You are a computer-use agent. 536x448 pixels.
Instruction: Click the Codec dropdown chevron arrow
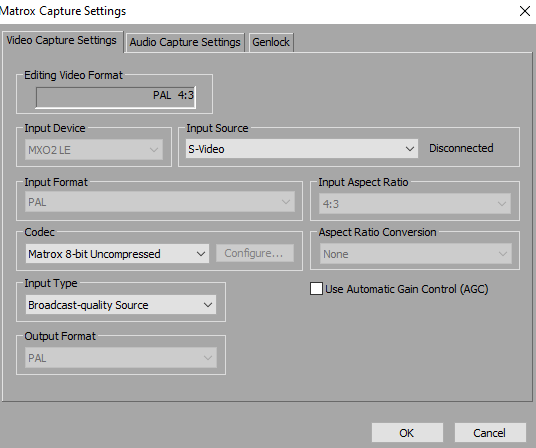201,254
